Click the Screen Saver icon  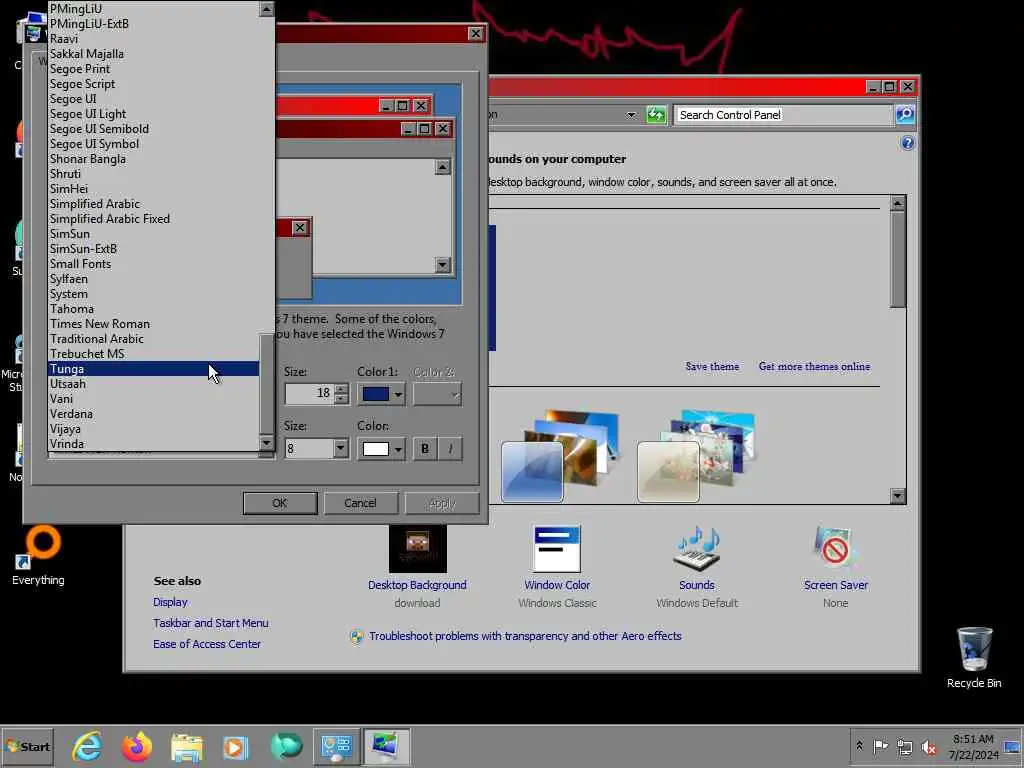(x=835, y=550)
